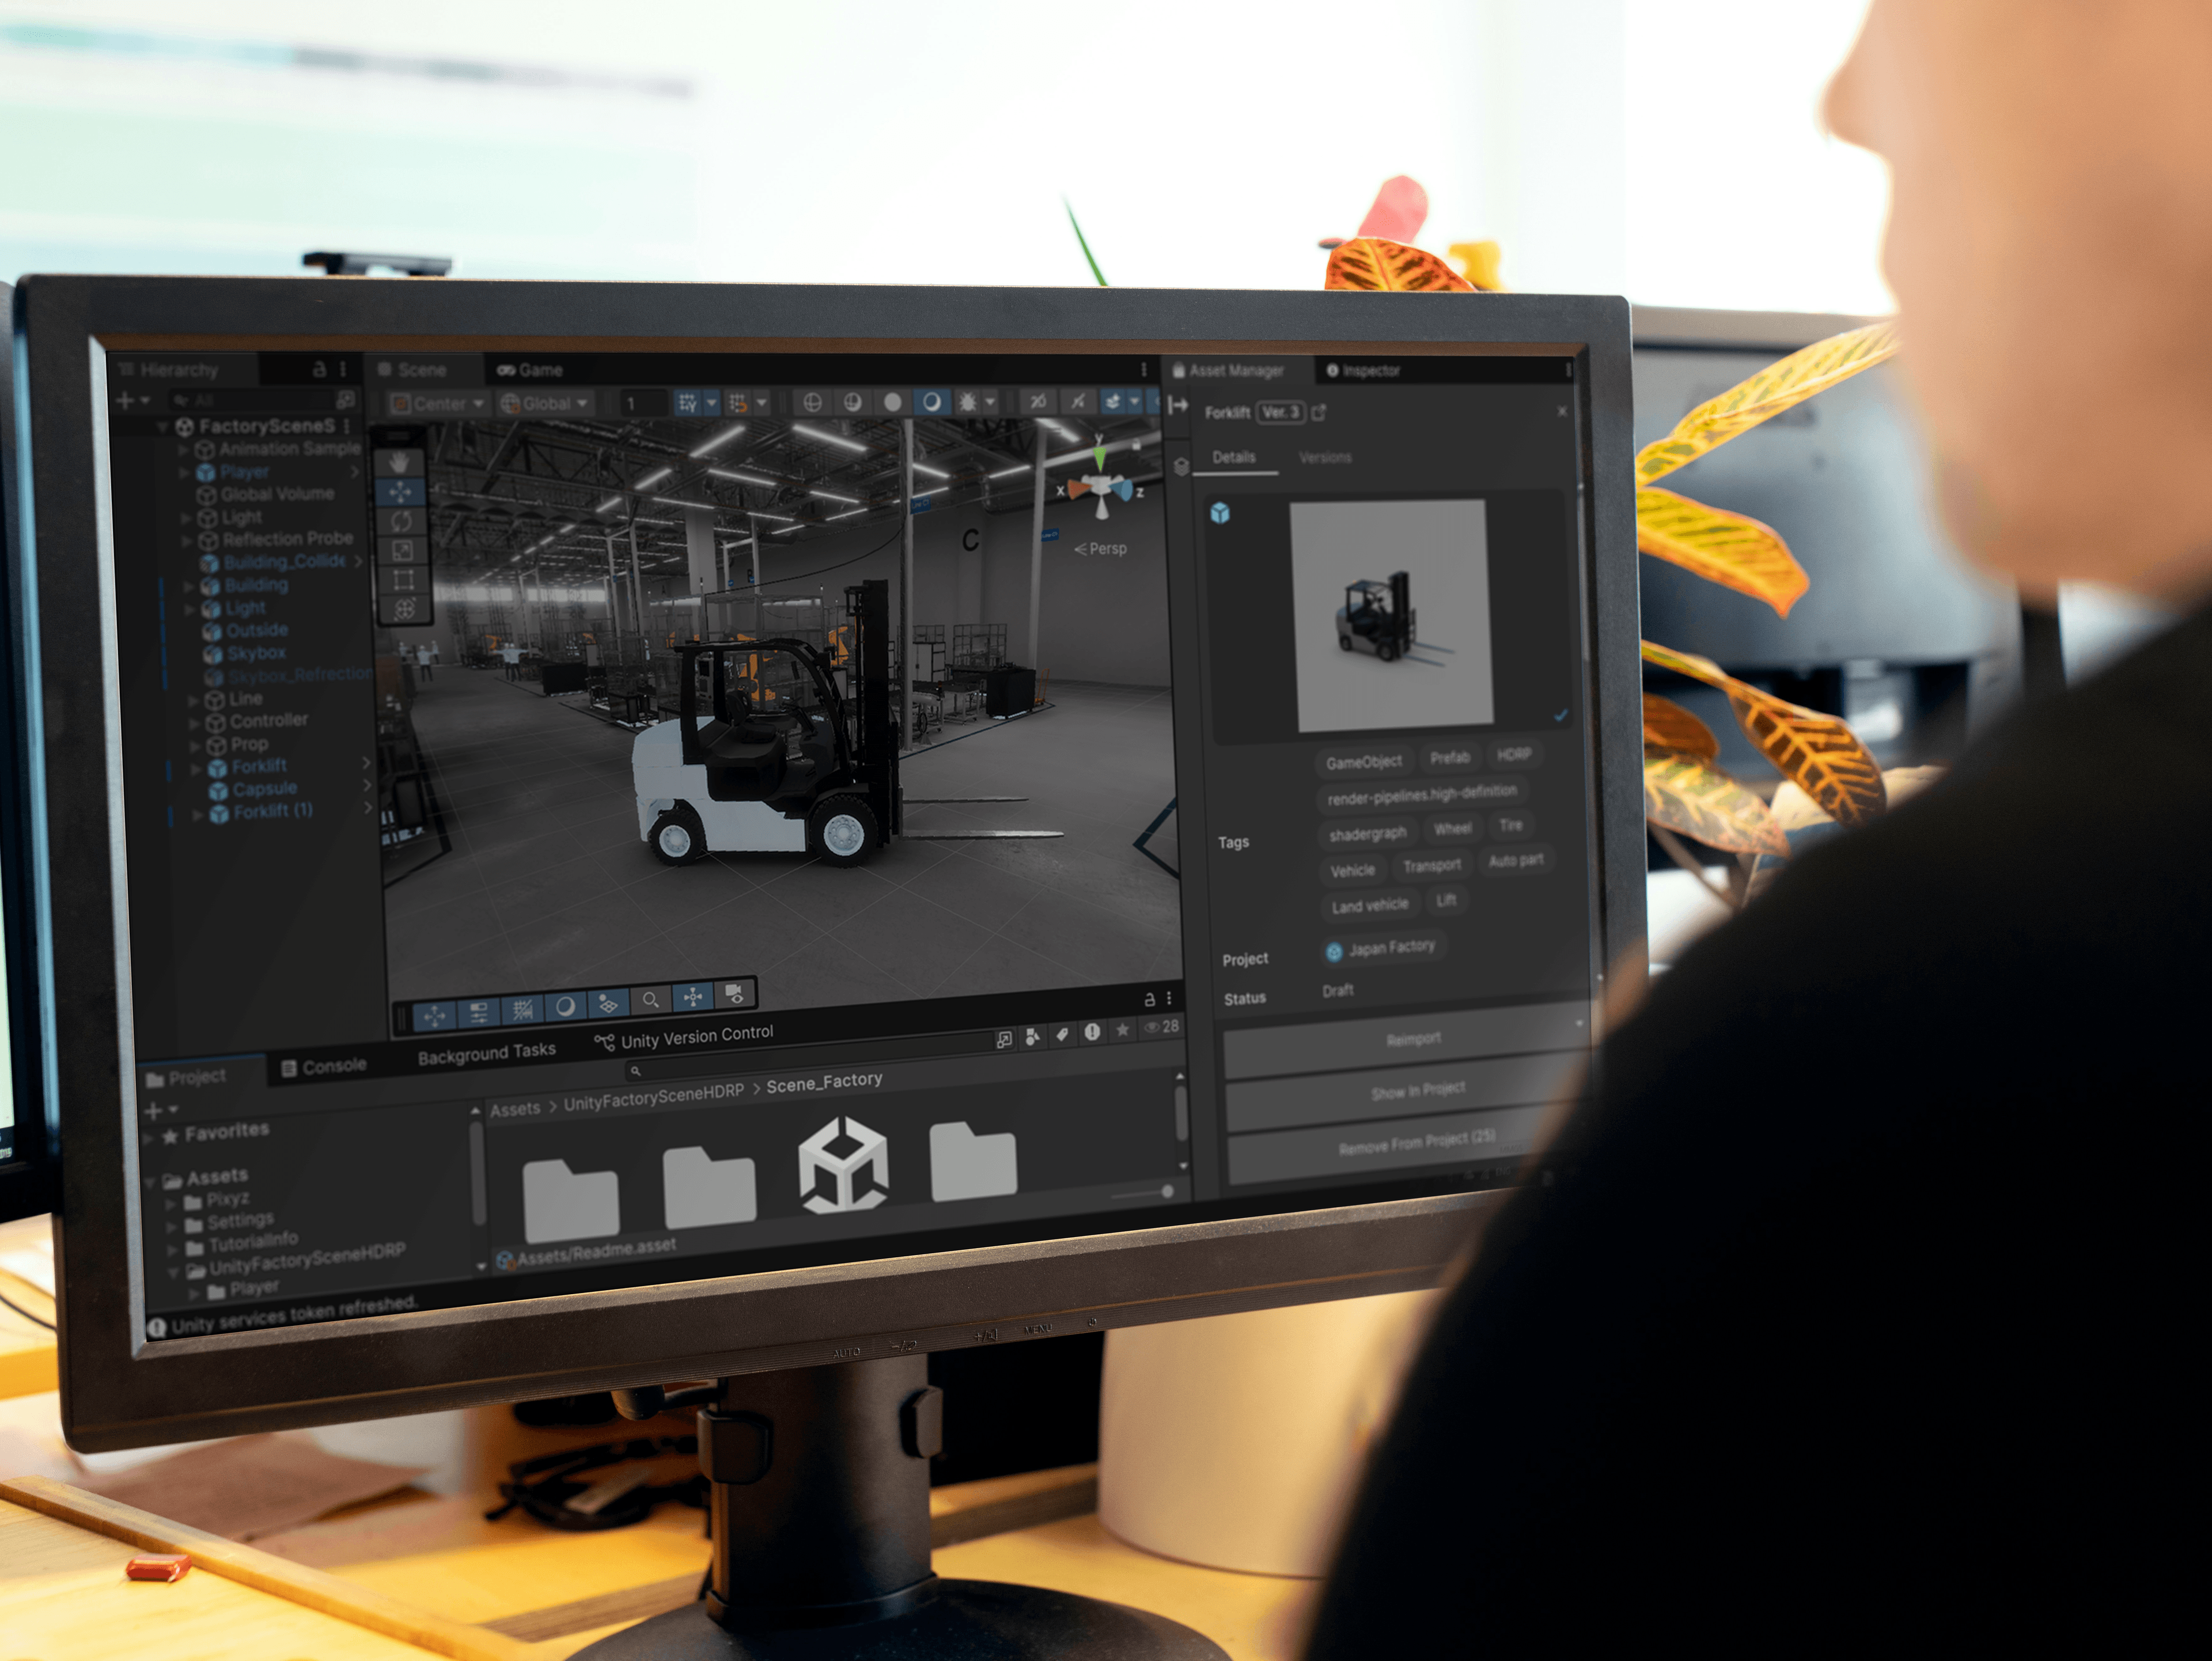Expand the Player hierarchy item
The height and width of the screenshot is (1661, 2212).
pyautogui.click(x=184, y=473)
